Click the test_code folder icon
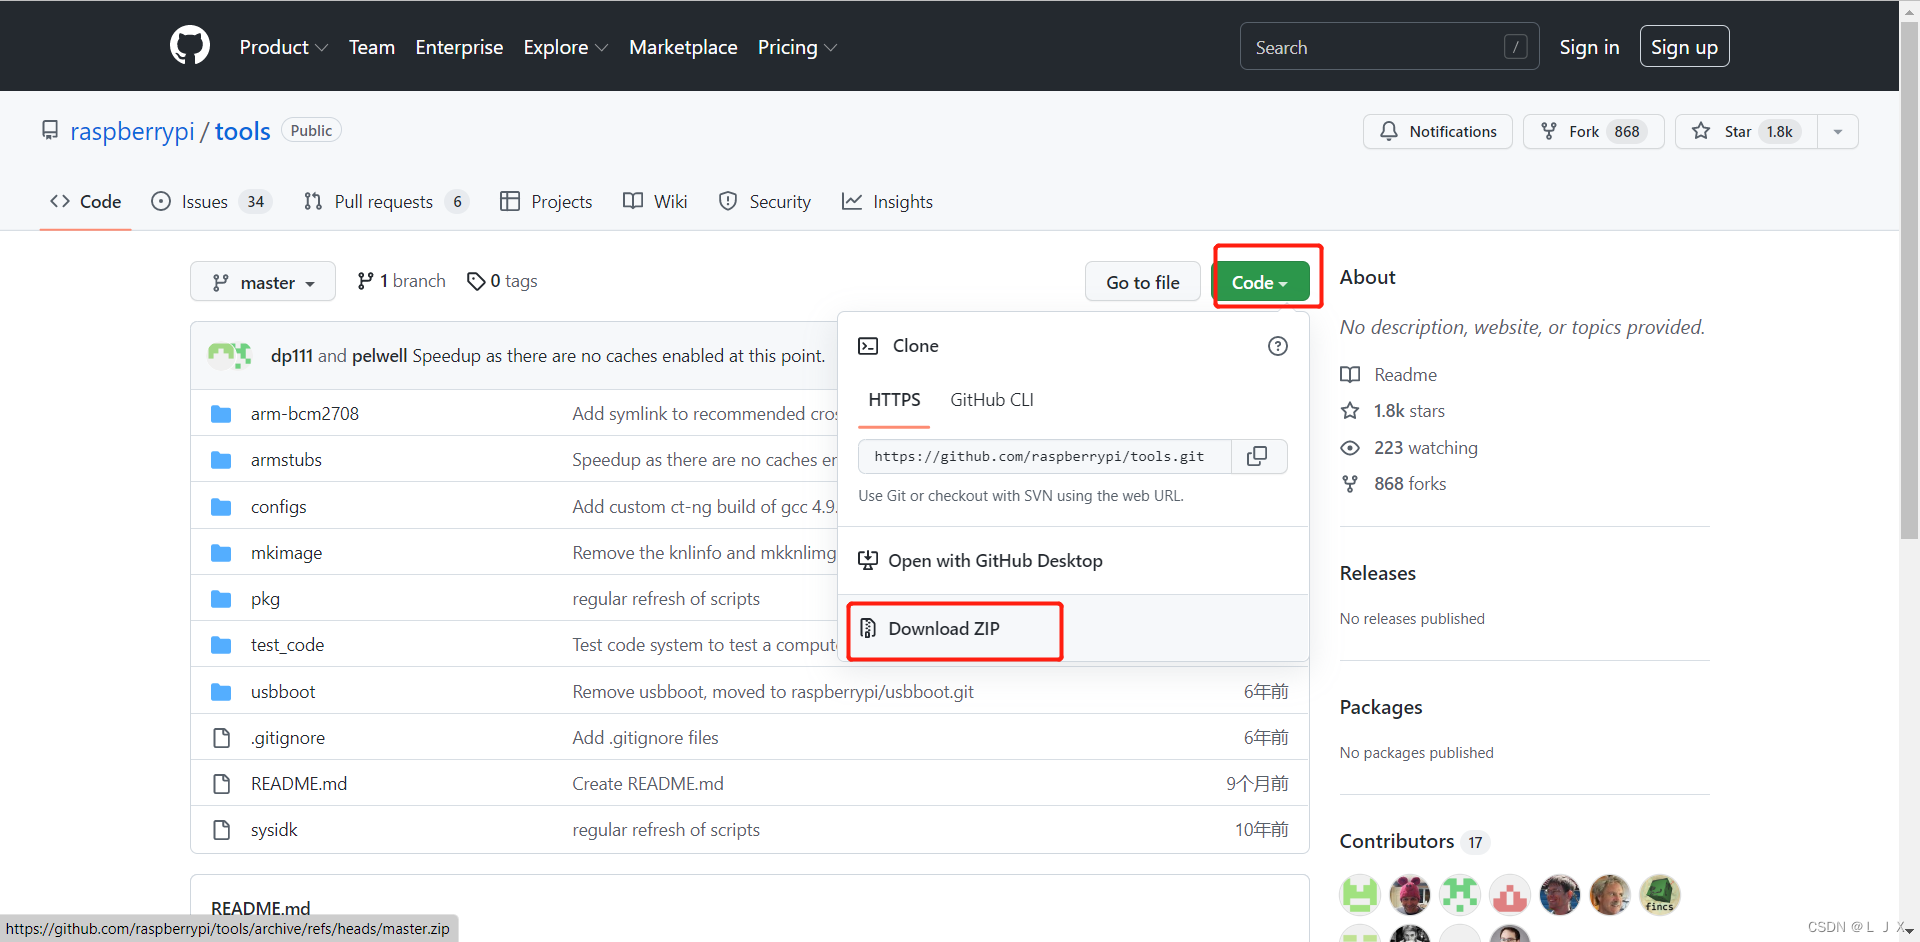Image resolution: width=1920 pixels, height=942 pixels. (221, 645)
